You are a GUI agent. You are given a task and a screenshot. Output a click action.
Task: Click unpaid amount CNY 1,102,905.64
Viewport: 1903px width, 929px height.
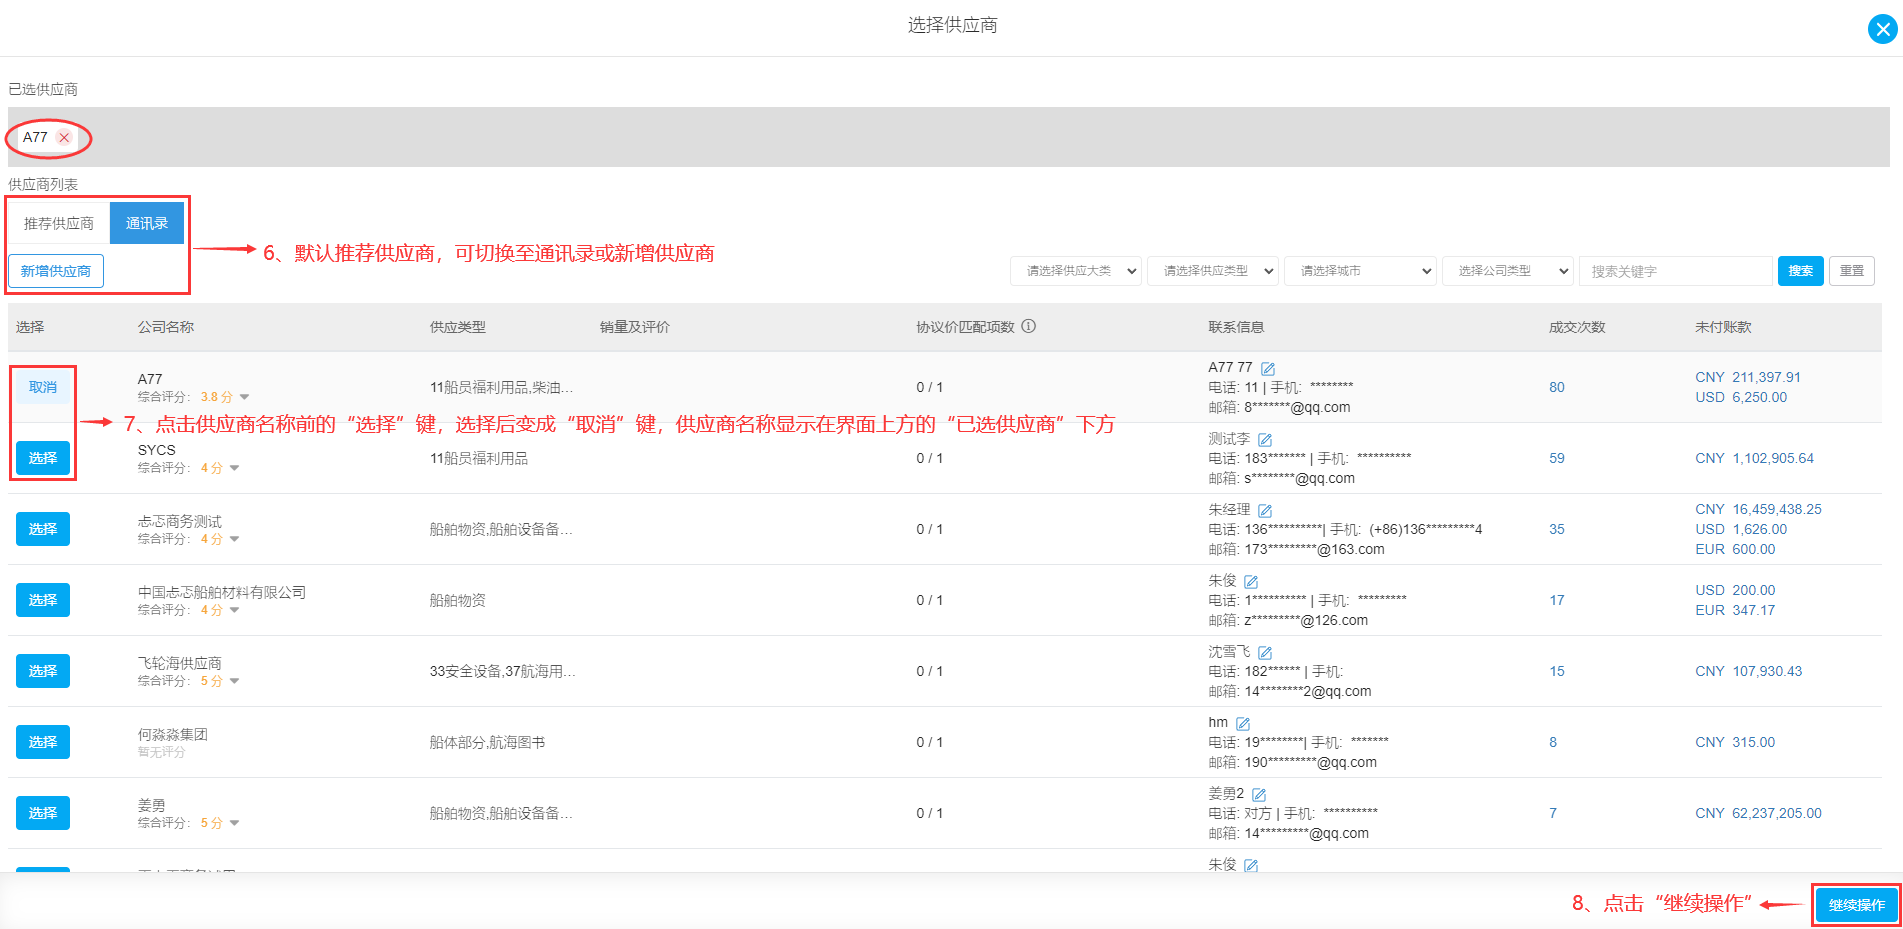point(1754,458)
